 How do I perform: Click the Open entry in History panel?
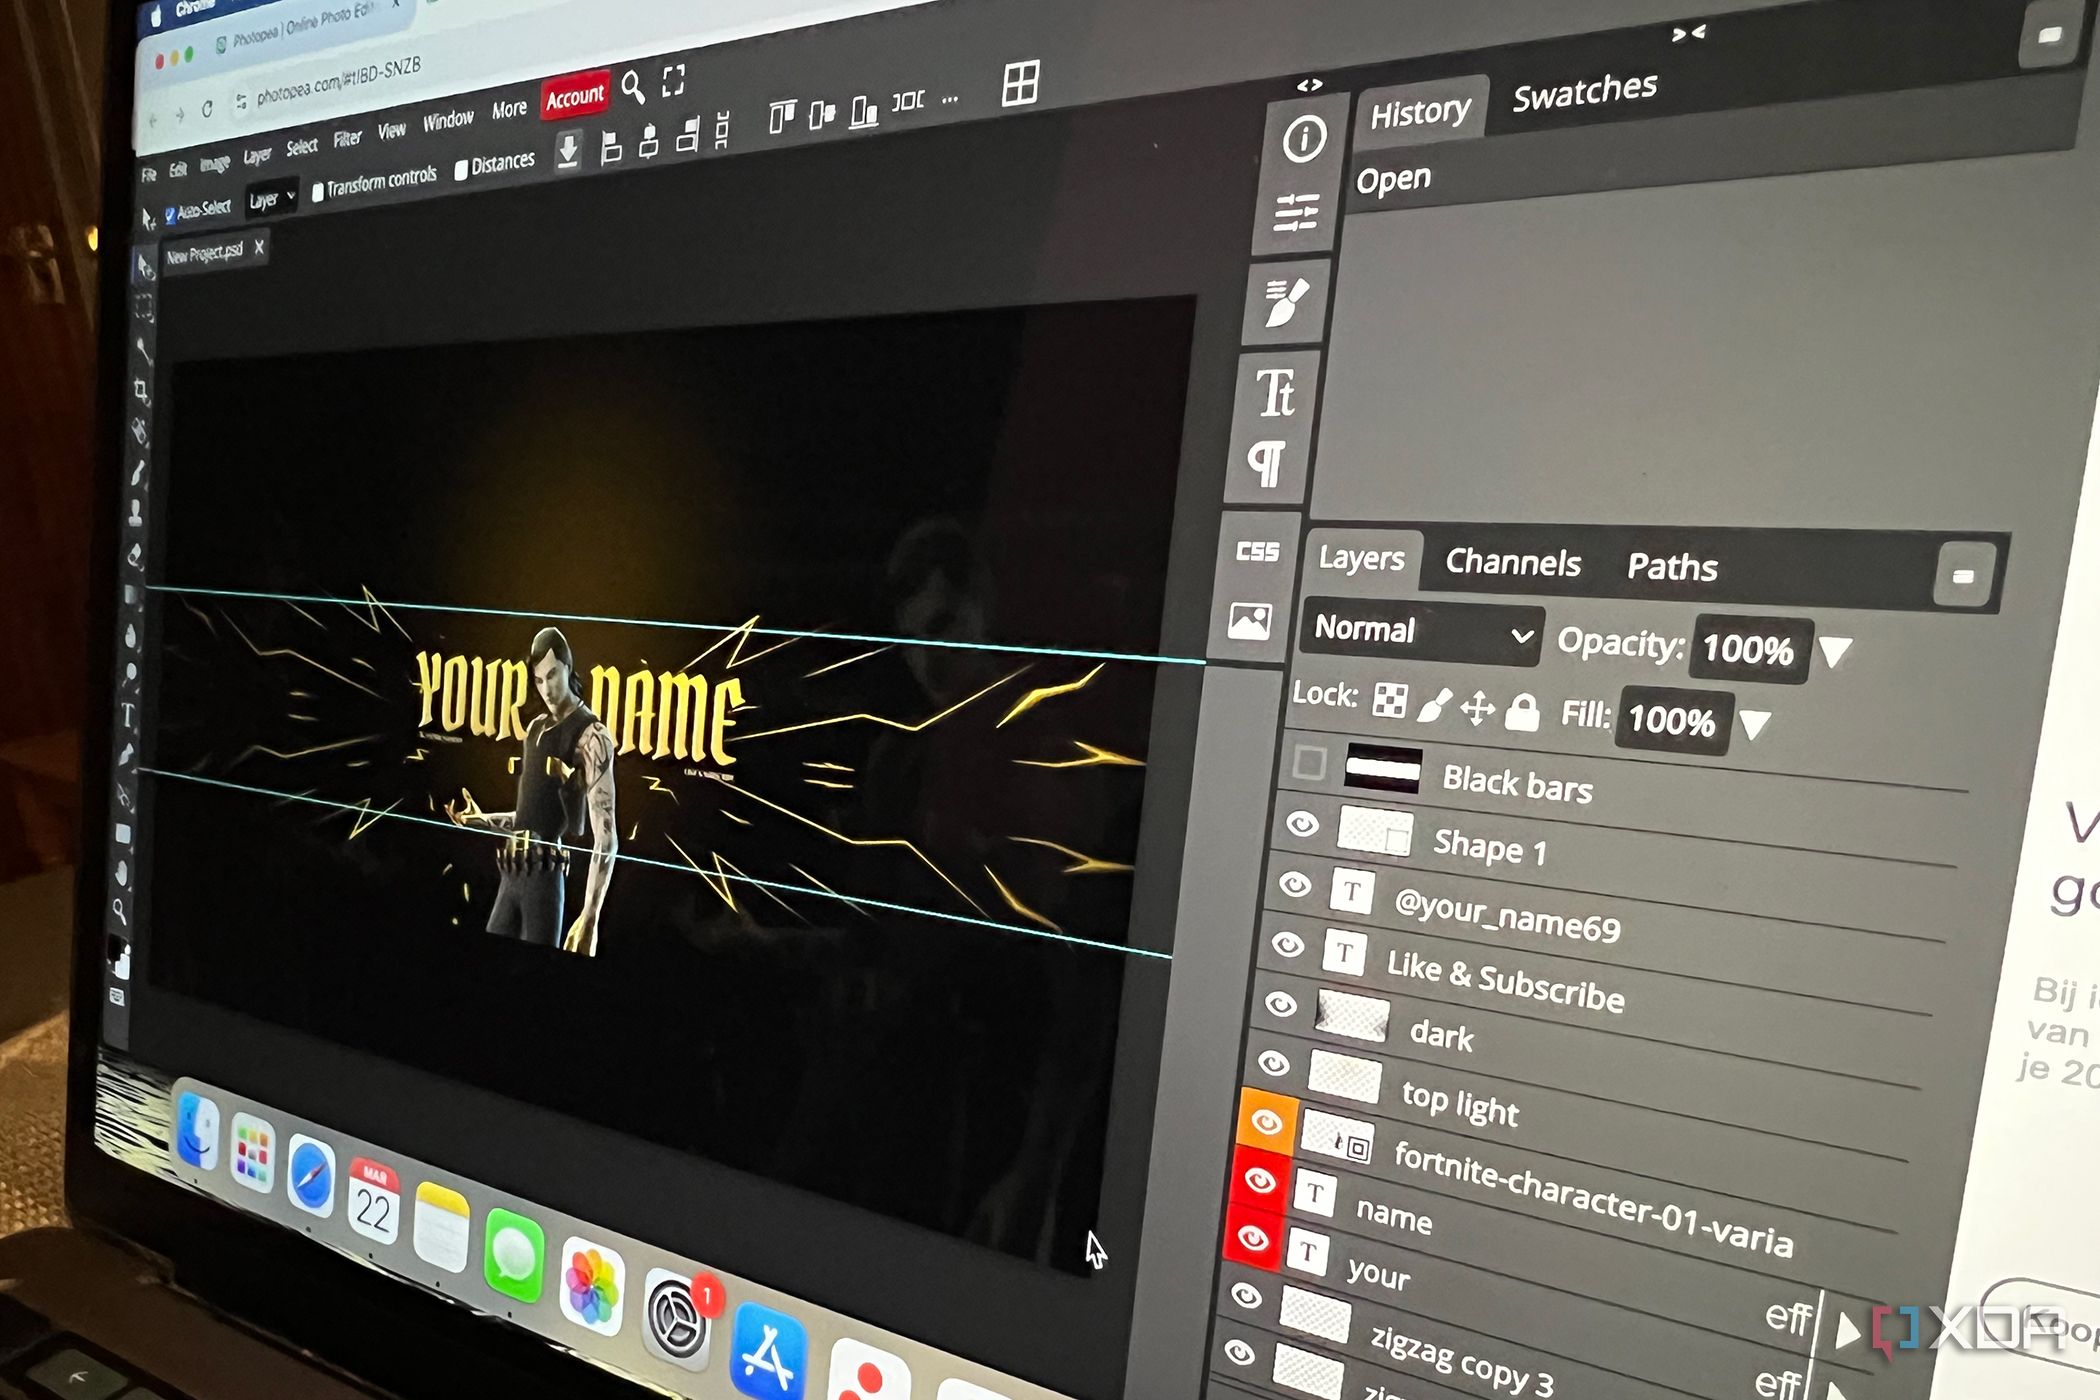(x=1397, y=177)
